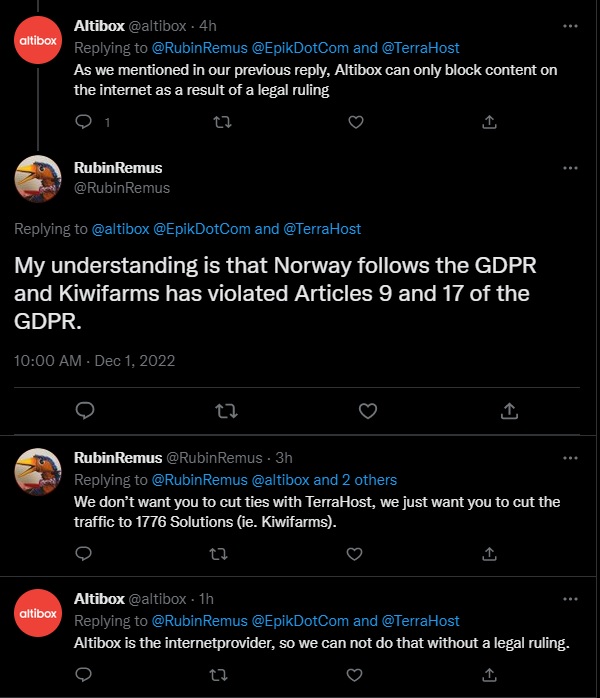Open RubinRemus avatar on main tweet
Screen dimensions: 600x698
point(40,178)
